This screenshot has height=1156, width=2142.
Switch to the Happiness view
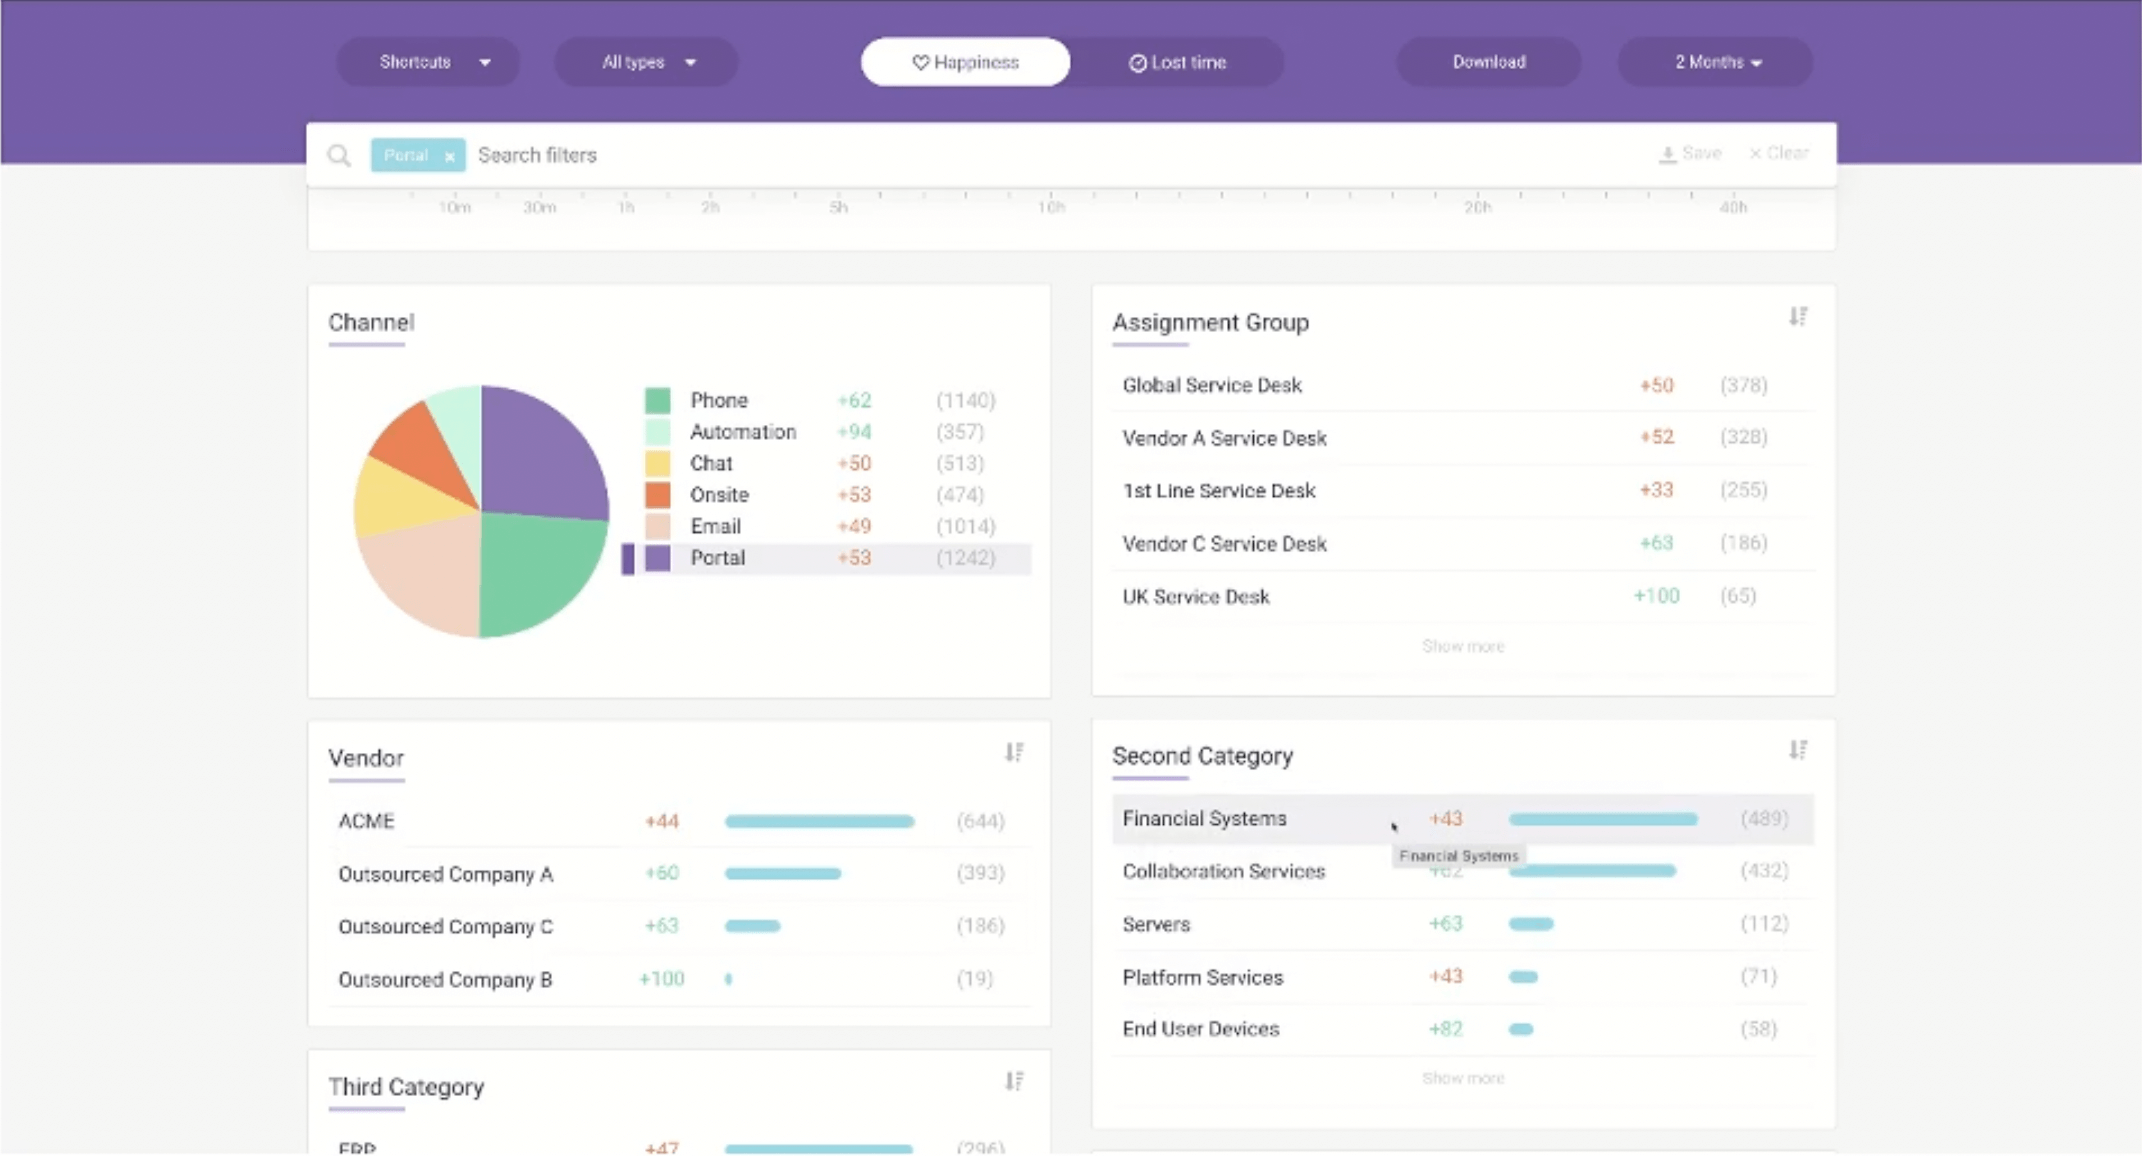(x=965, y=62)
